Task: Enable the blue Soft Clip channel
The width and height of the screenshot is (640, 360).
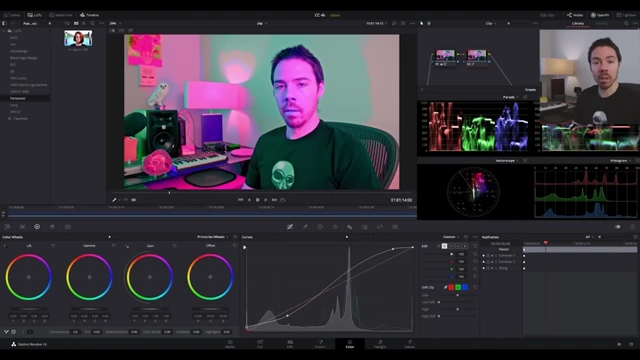Action: (x=465, y=287)
